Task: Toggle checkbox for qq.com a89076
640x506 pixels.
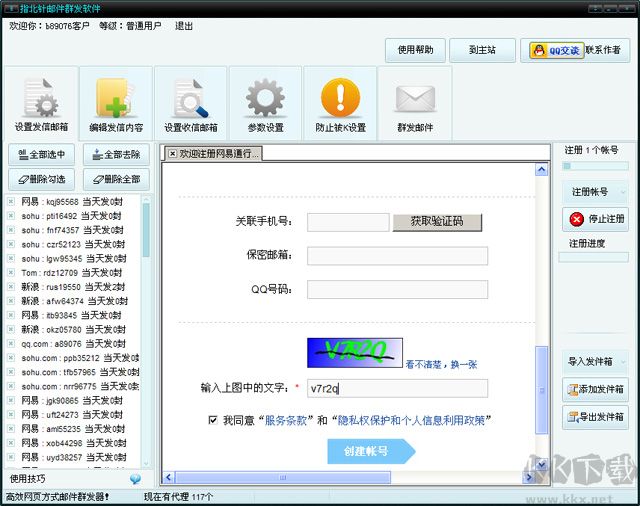Action: (11, 344)
